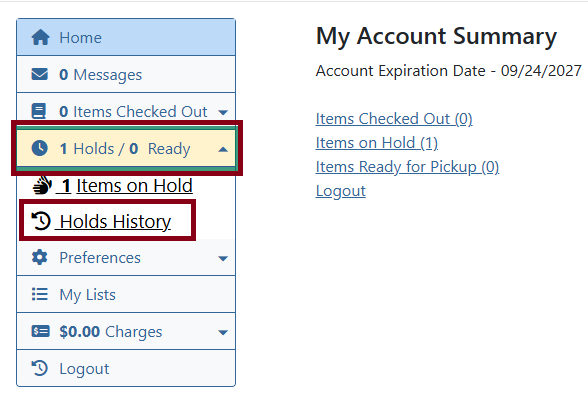The width and height of the screenshot is (588, 399).
Task: Click the Logout link in the account summary
Action: [340, 191]
